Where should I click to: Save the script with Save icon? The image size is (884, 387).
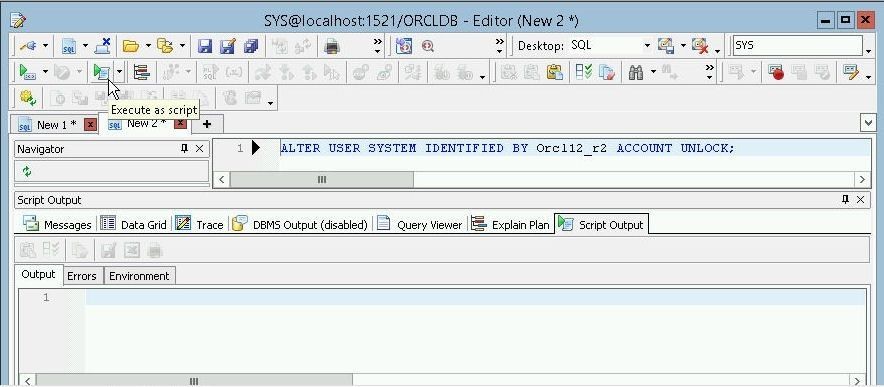pos(205,46)
